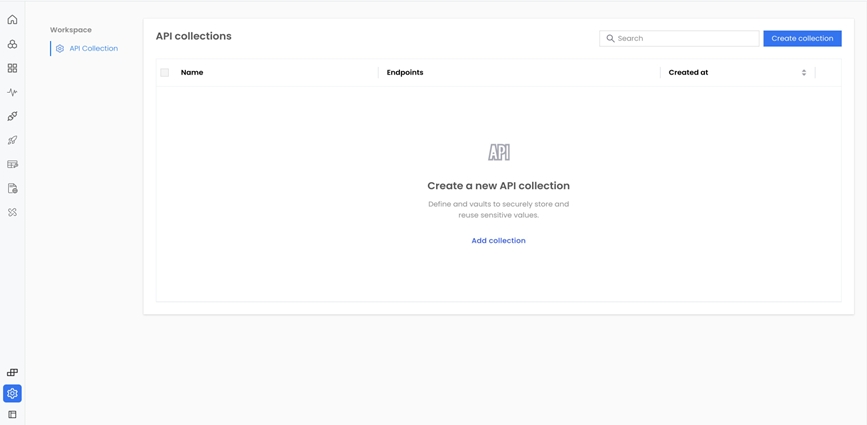Select the active settings gear icon
The width and height of the screenshot is (867, 425).
(x=12, y=393)
